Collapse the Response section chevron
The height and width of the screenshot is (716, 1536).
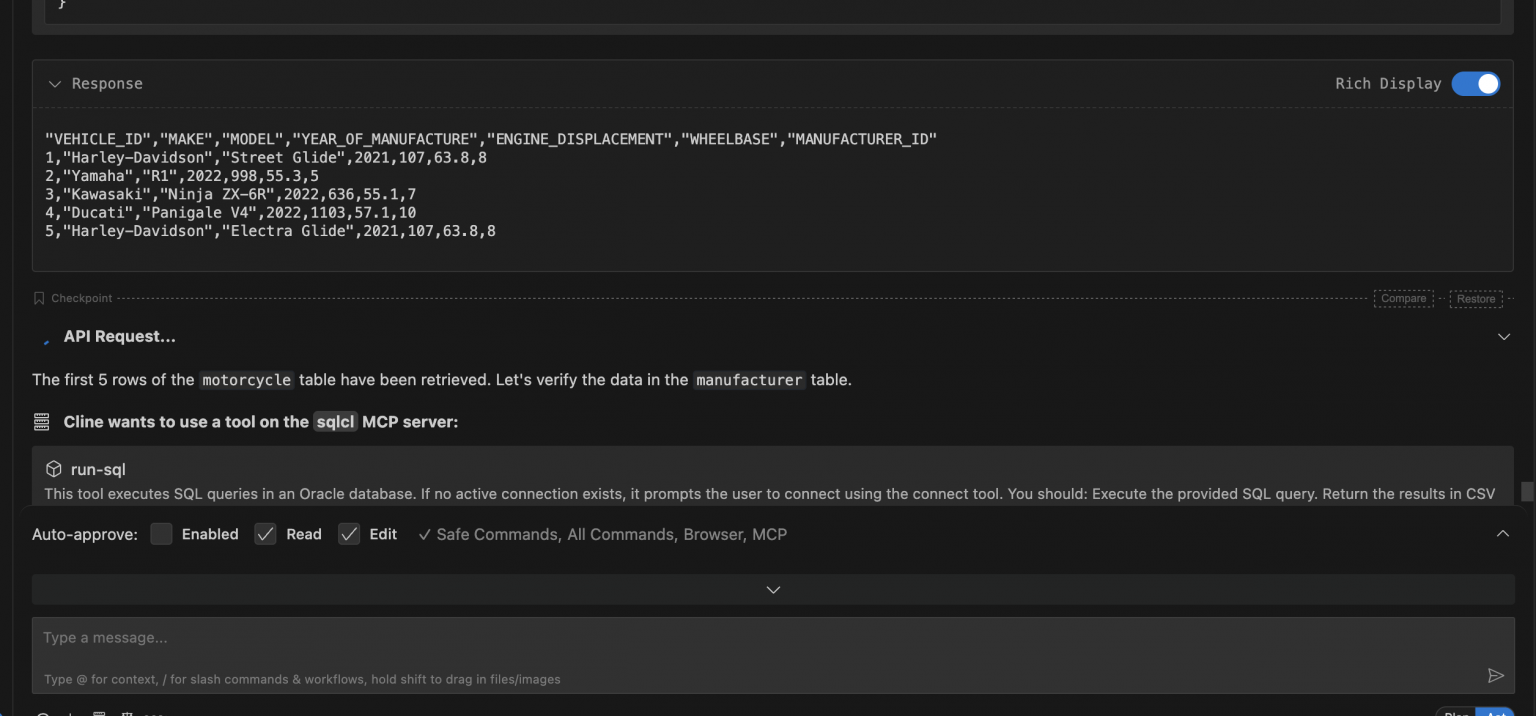pyautogui.click(x=55, y=84)
